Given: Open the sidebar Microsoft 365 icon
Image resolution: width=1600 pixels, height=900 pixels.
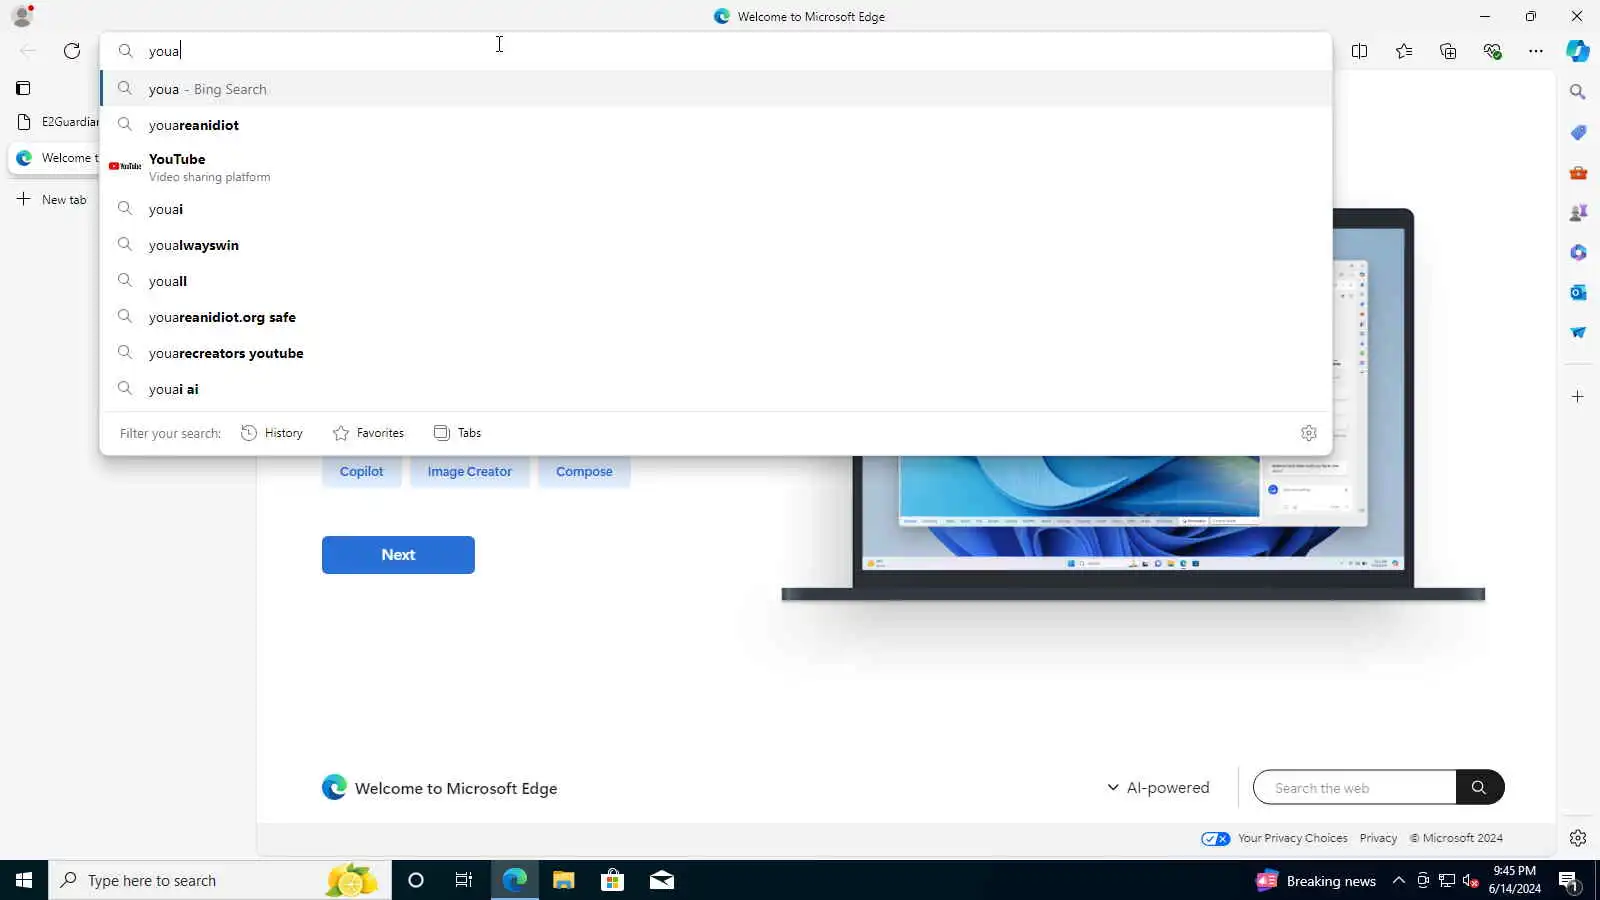Looking at the screenshot, I should 1578,252.
